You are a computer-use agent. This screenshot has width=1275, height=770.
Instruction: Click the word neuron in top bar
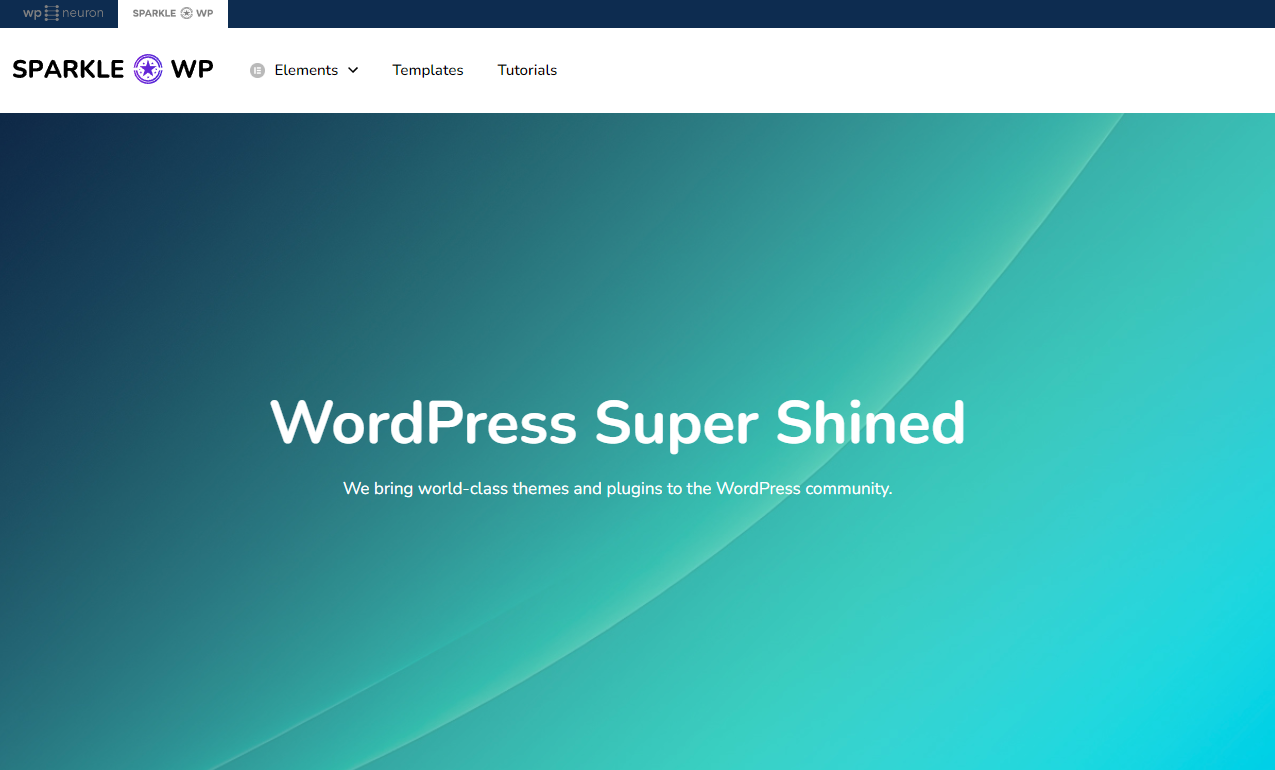[83, 13]
